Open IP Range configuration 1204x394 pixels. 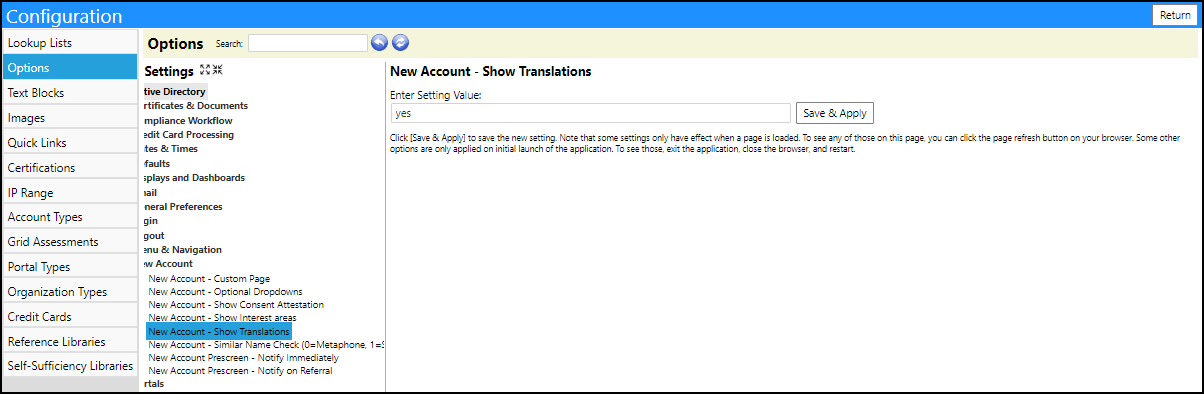click(x=69, y=193)
